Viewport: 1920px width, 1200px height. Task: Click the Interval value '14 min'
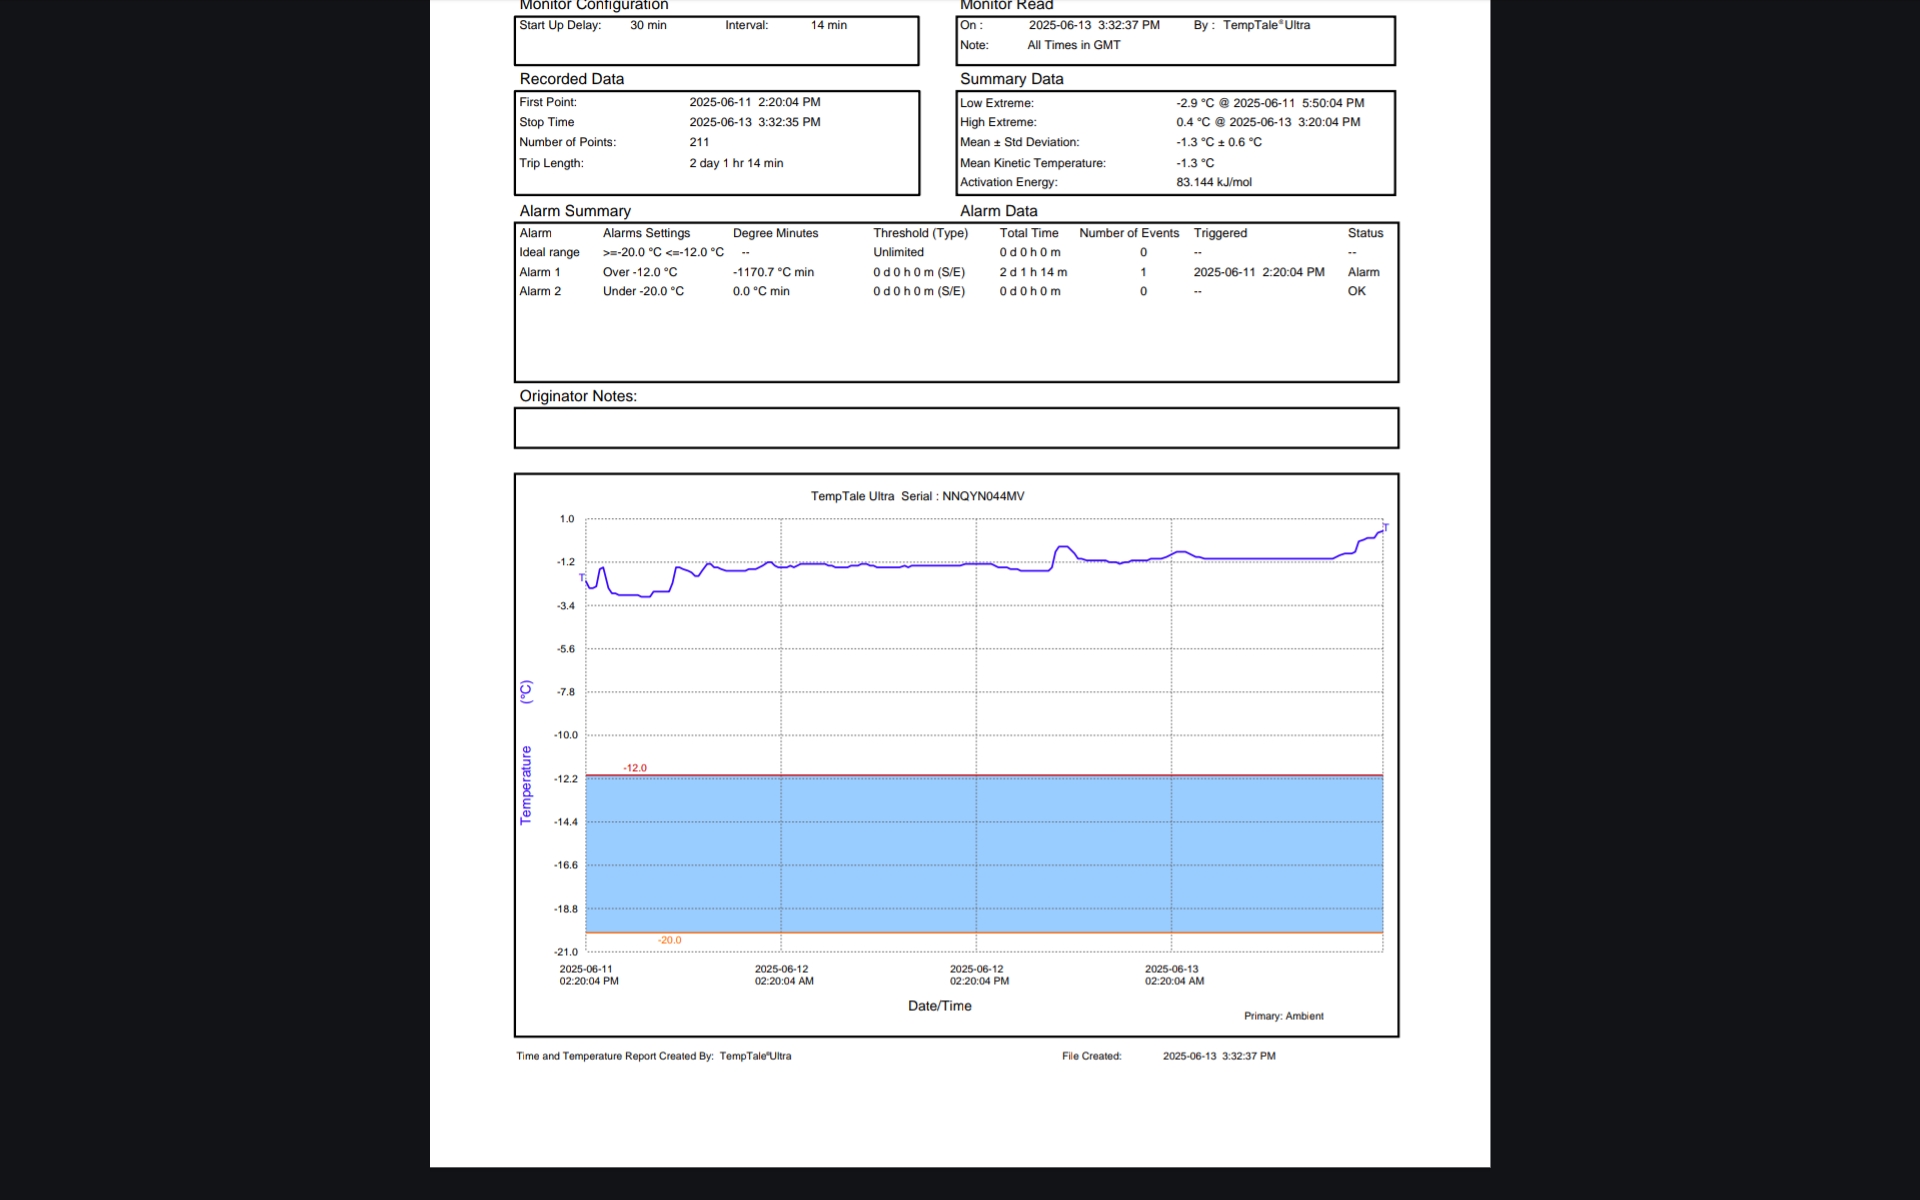pos(828,25)
